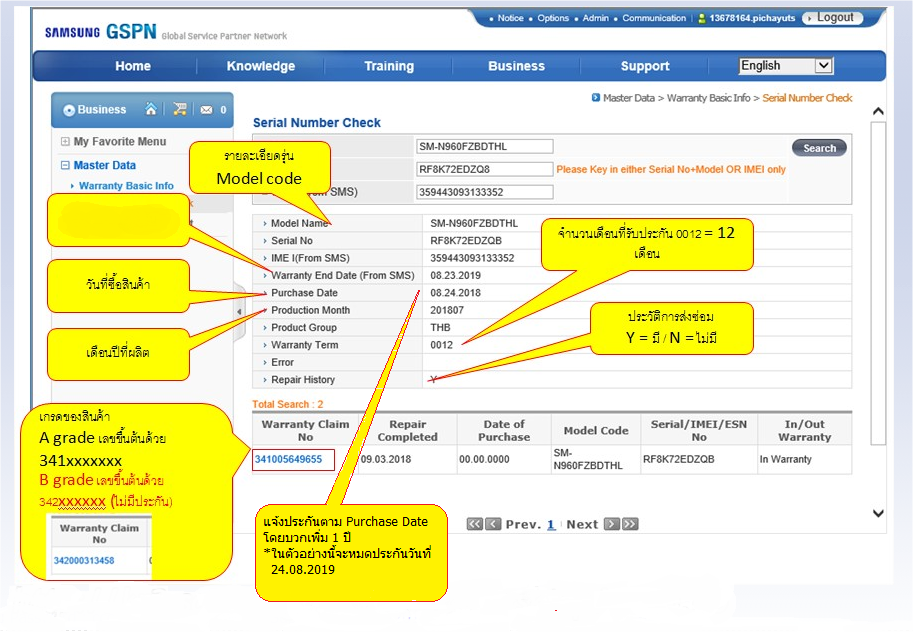Click the Options link at top

(553, 18)
